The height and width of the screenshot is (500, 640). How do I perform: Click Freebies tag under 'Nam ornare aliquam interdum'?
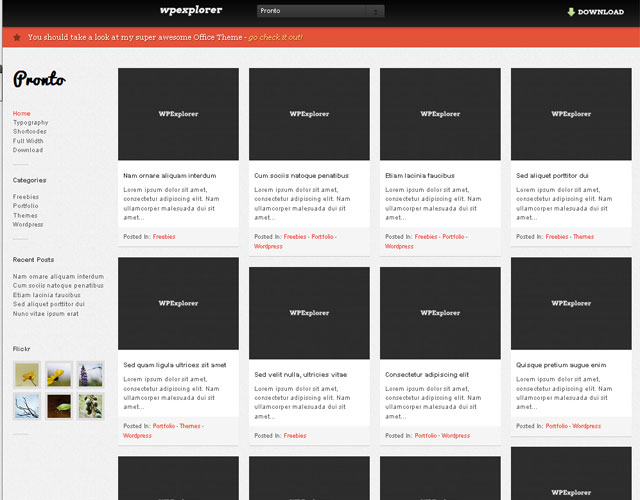coord(164,236)
